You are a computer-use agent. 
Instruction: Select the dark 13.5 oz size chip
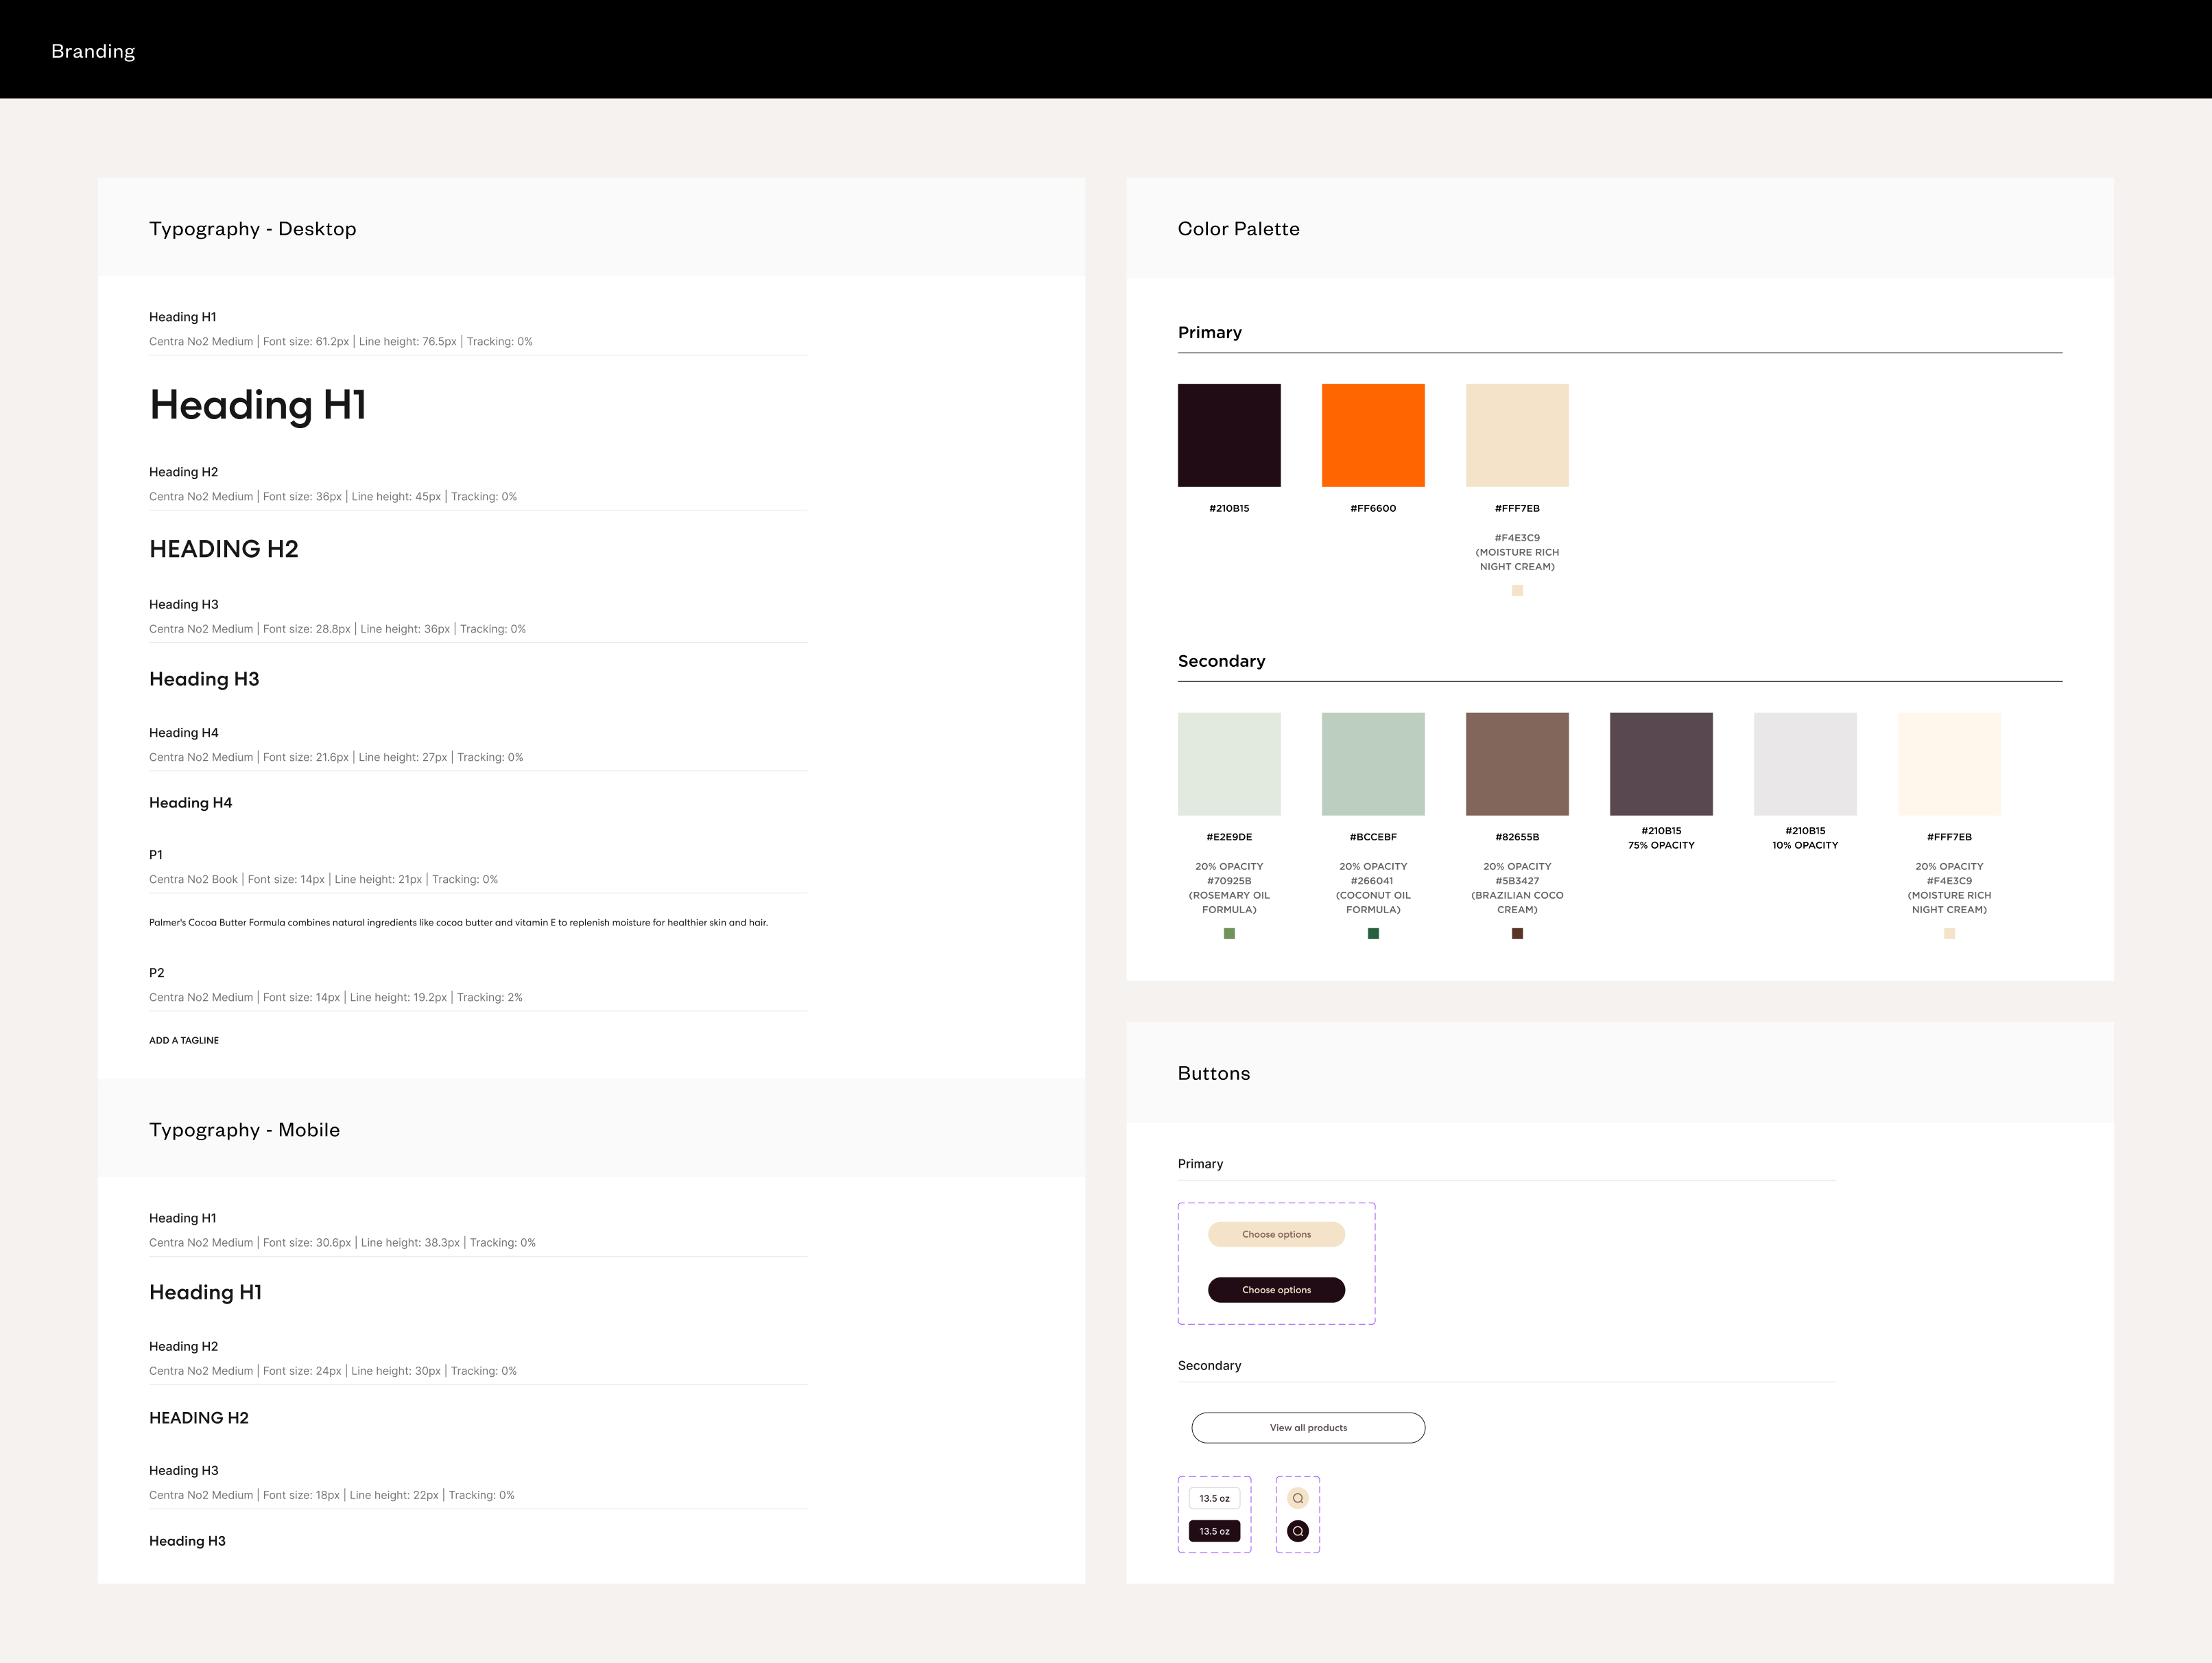[x=1214, y=1531]
